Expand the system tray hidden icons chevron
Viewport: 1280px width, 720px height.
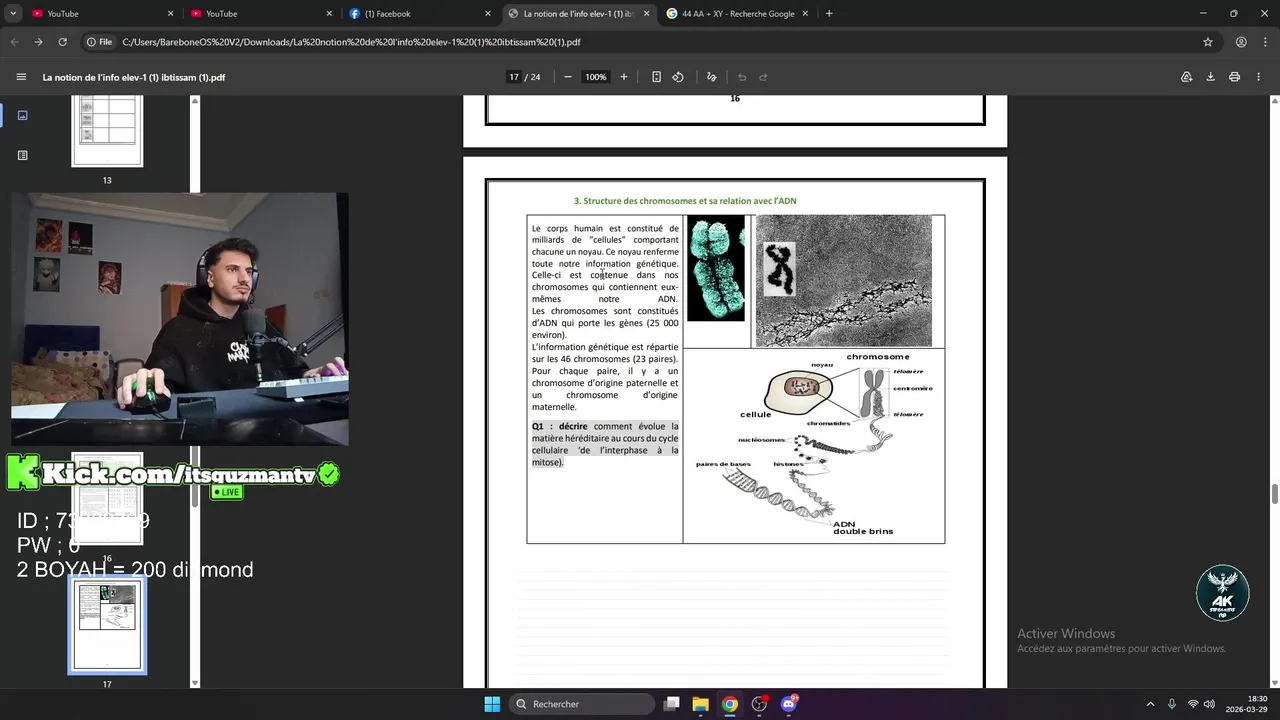click(x=1150, y=704)
